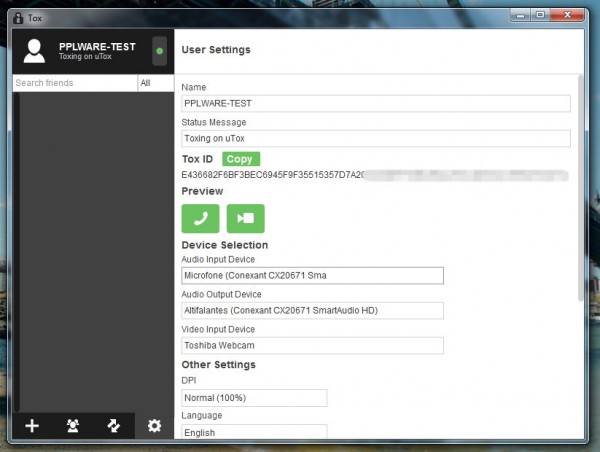Viewport: 600px width, 452px height.
Task: Maximize the Tox window
Action: [x=540, y=15]
